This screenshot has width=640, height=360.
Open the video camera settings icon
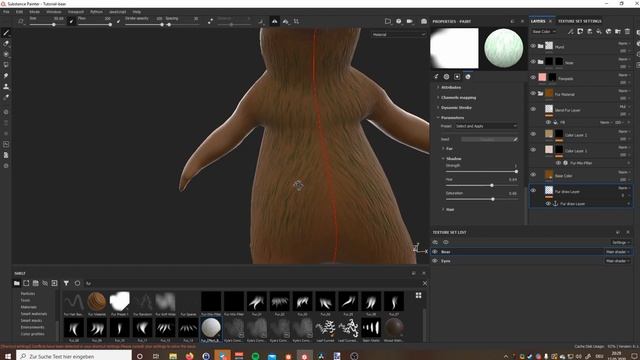(x=409, y=21)
